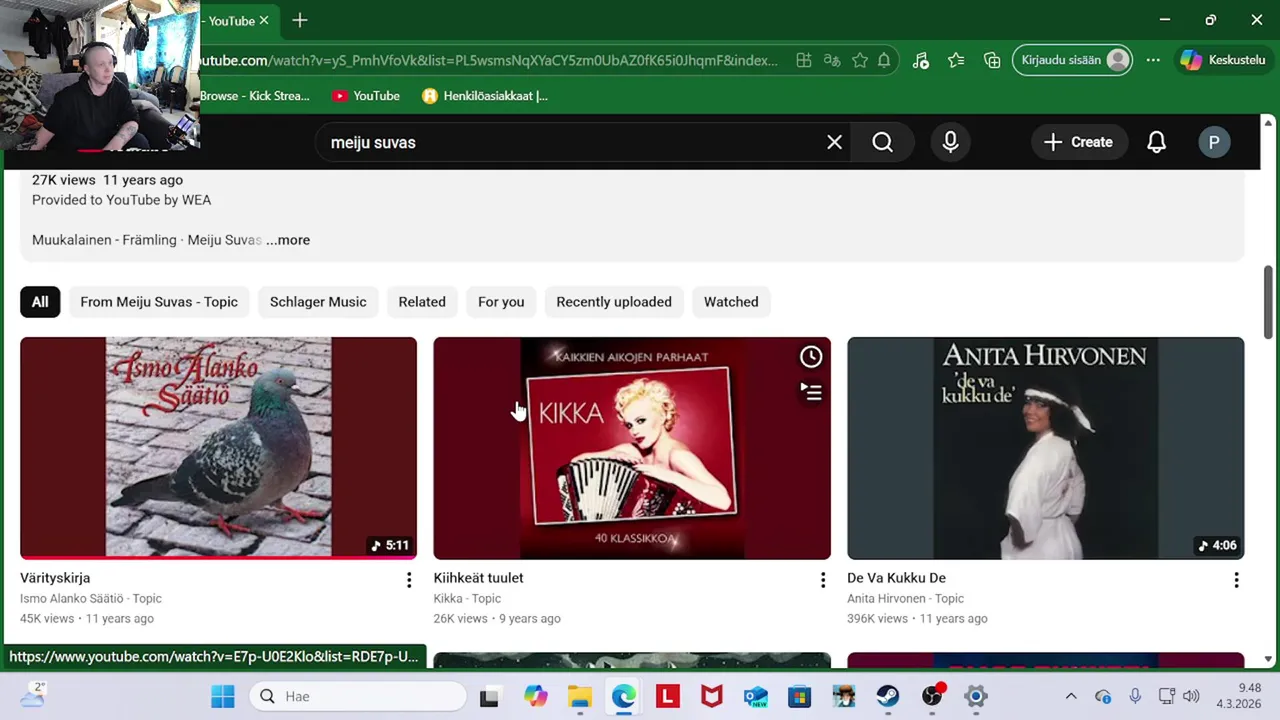Screen dimensions: 1280x720
Task: Open YouTube notifications bell
Action: tap(1156, 142)
